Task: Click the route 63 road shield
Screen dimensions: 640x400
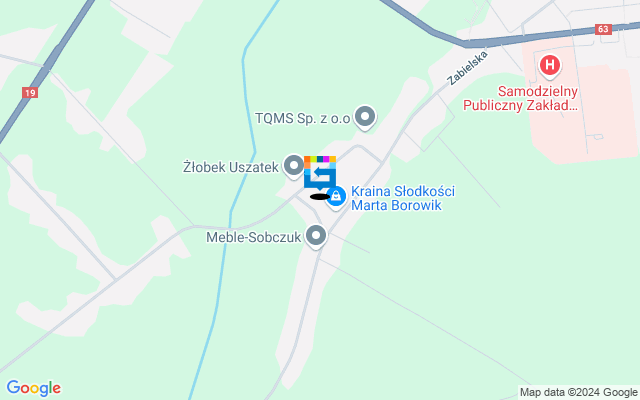Action: [x=603, y=29]
